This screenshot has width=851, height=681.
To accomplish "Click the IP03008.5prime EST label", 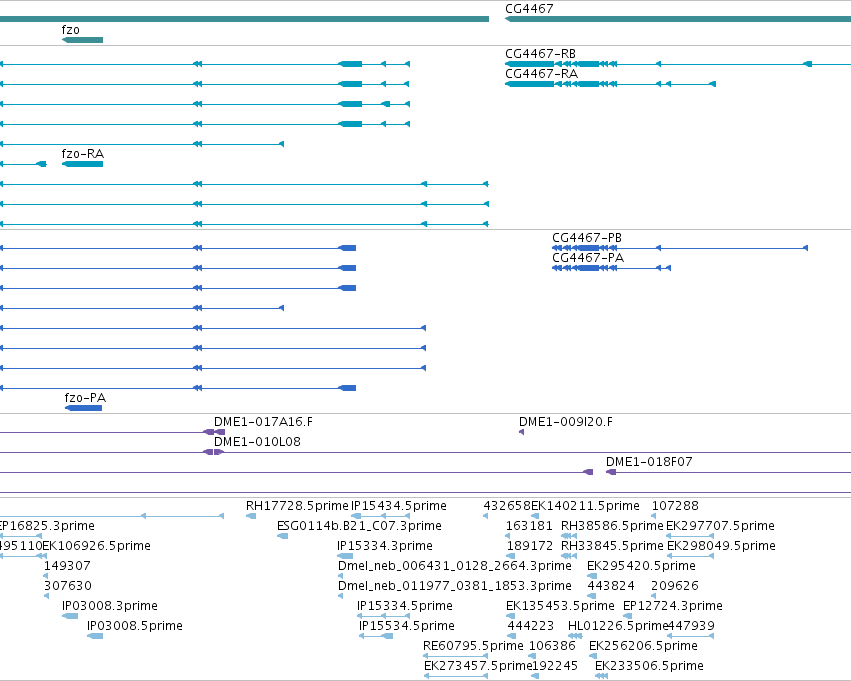I will tap(135, 626).
